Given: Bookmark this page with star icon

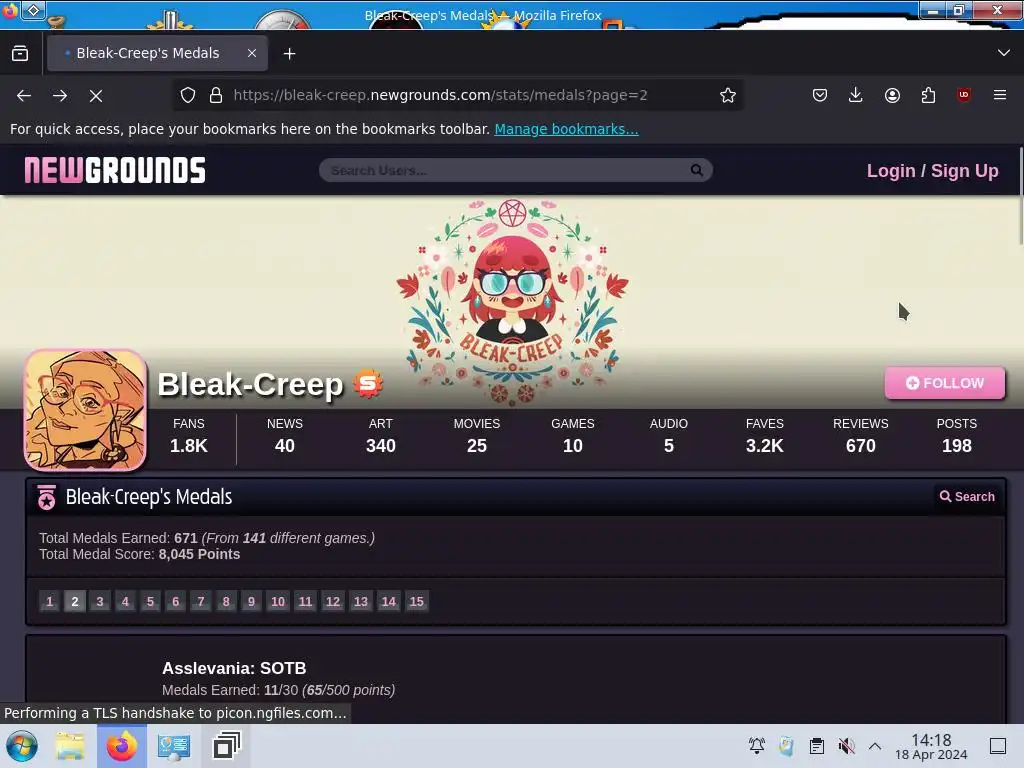Looking at the screenshot, I should [728, 95].
